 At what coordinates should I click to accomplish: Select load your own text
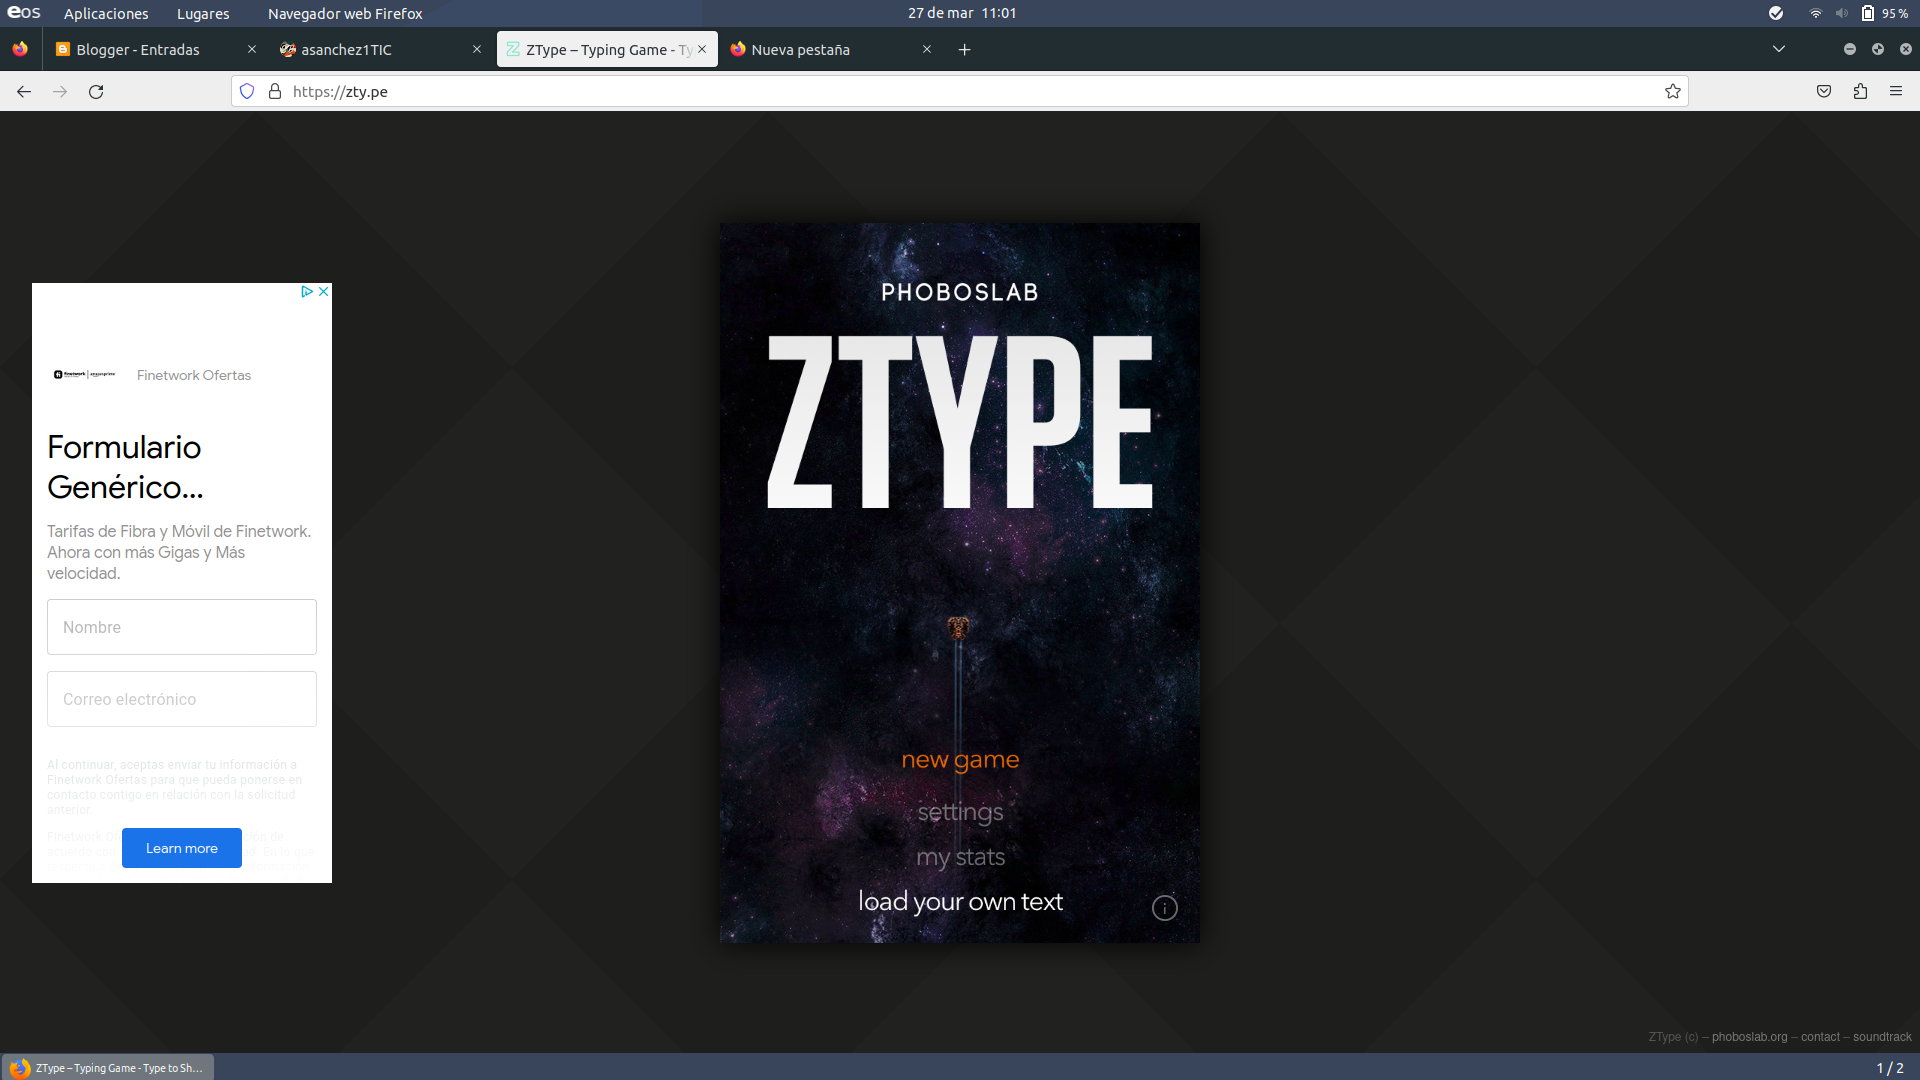[960, 902]
